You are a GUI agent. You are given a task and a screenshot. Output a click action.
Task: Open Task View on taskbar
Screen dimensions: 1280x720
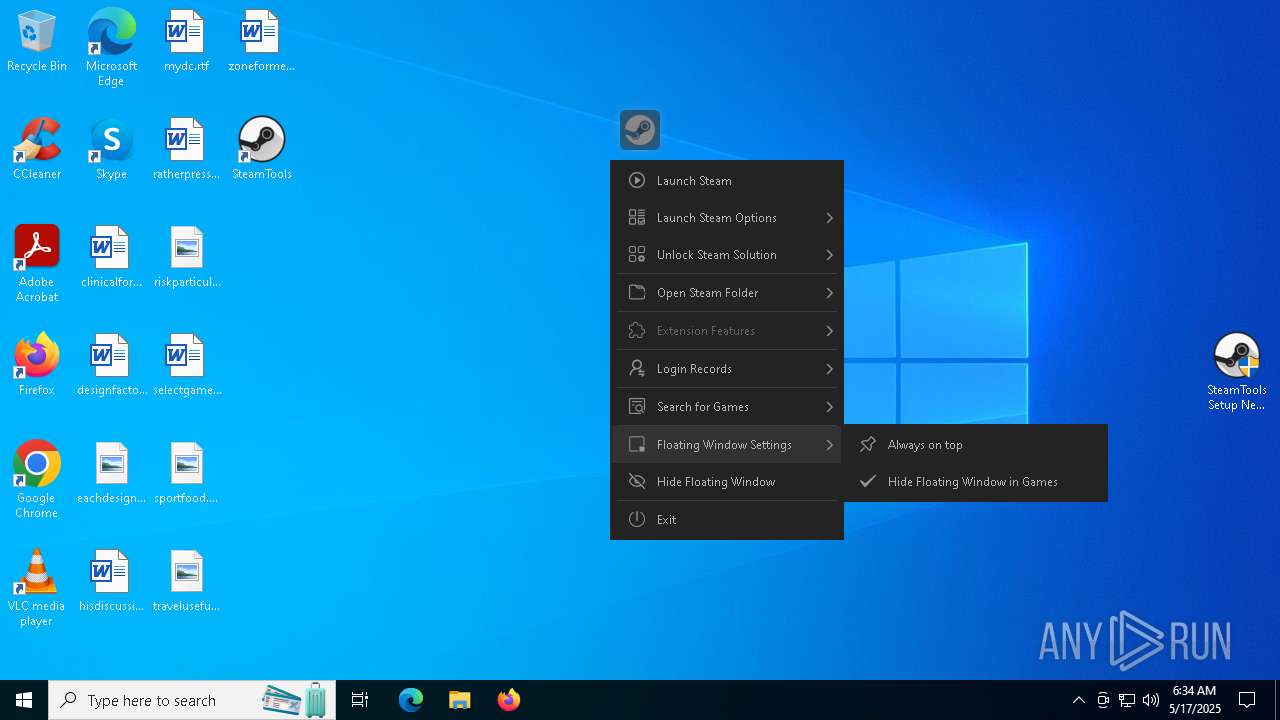(x=360, y=700)
